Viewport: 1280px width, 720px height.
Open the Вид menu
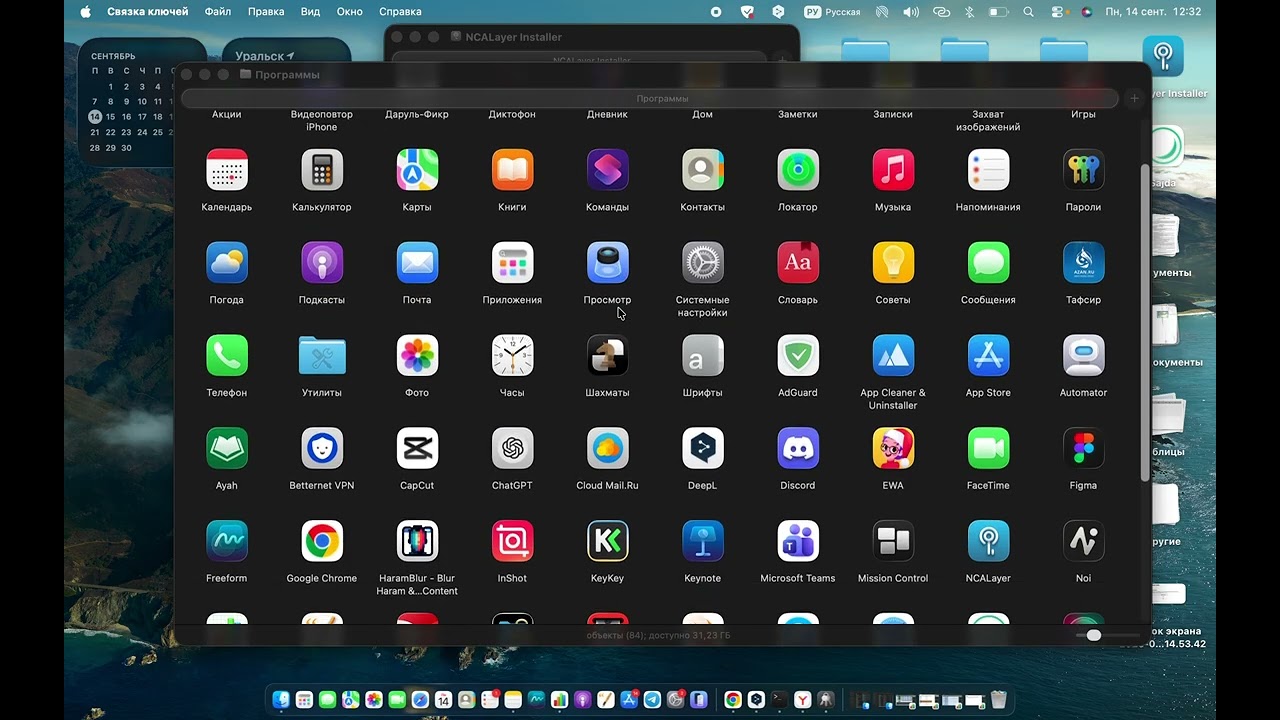tap(310, 12)
